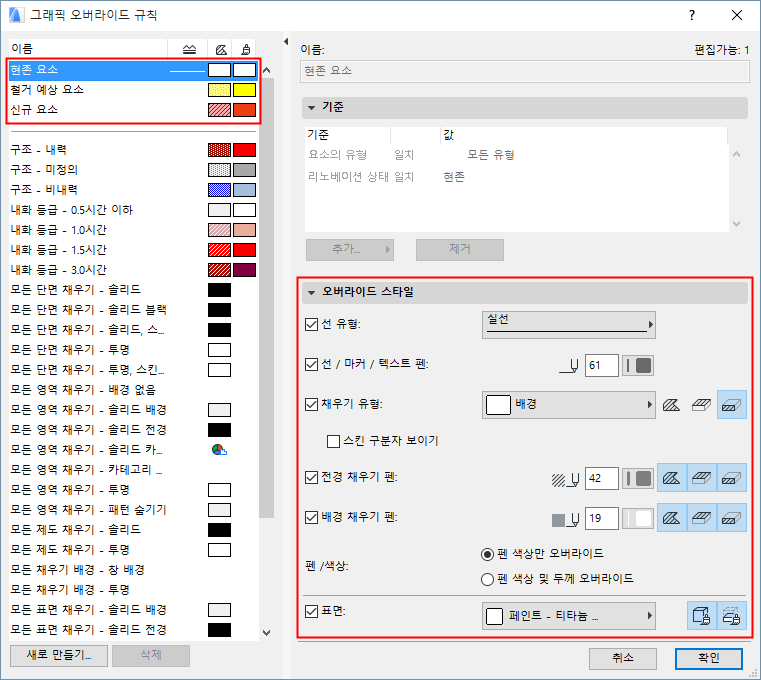Click criteria list scroll down arrow
Viewport: 761px width, 680px height.
[x=736, y=224]
